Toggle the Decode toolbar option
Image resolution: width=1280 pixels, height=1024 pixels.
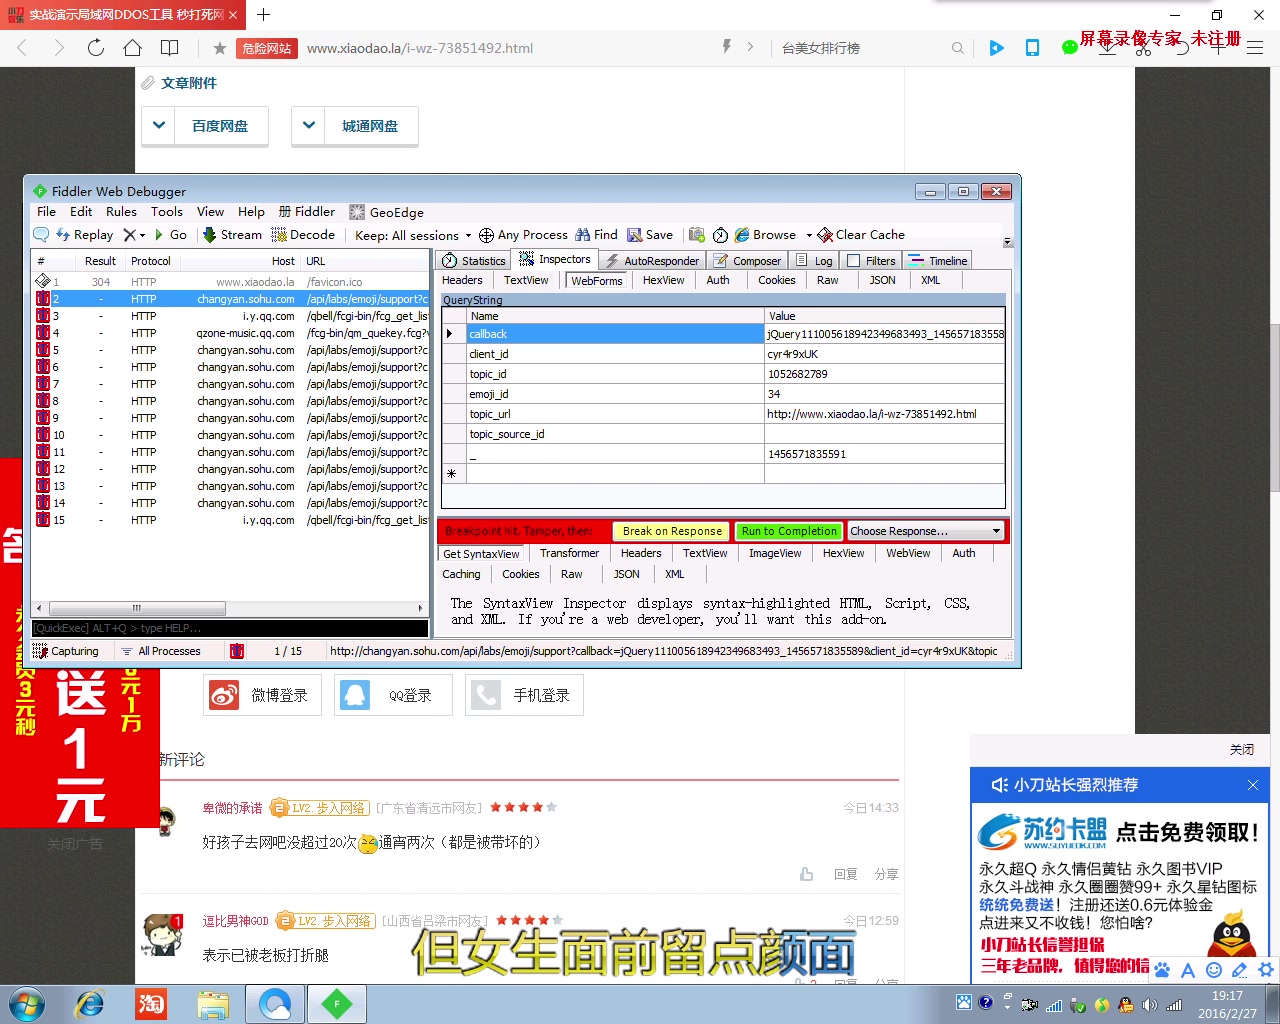click(x=304, y=235)
